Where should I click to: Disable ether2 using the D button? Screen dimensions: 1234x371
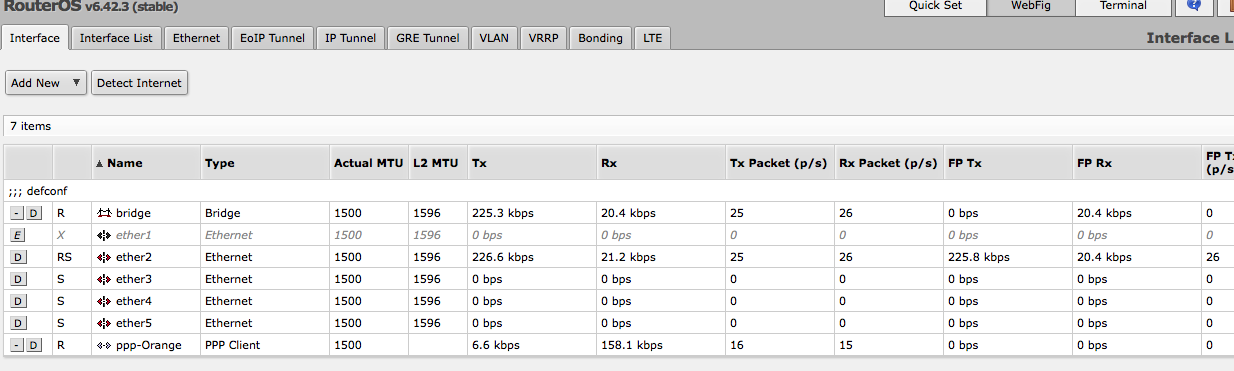[x=18, y=257]
